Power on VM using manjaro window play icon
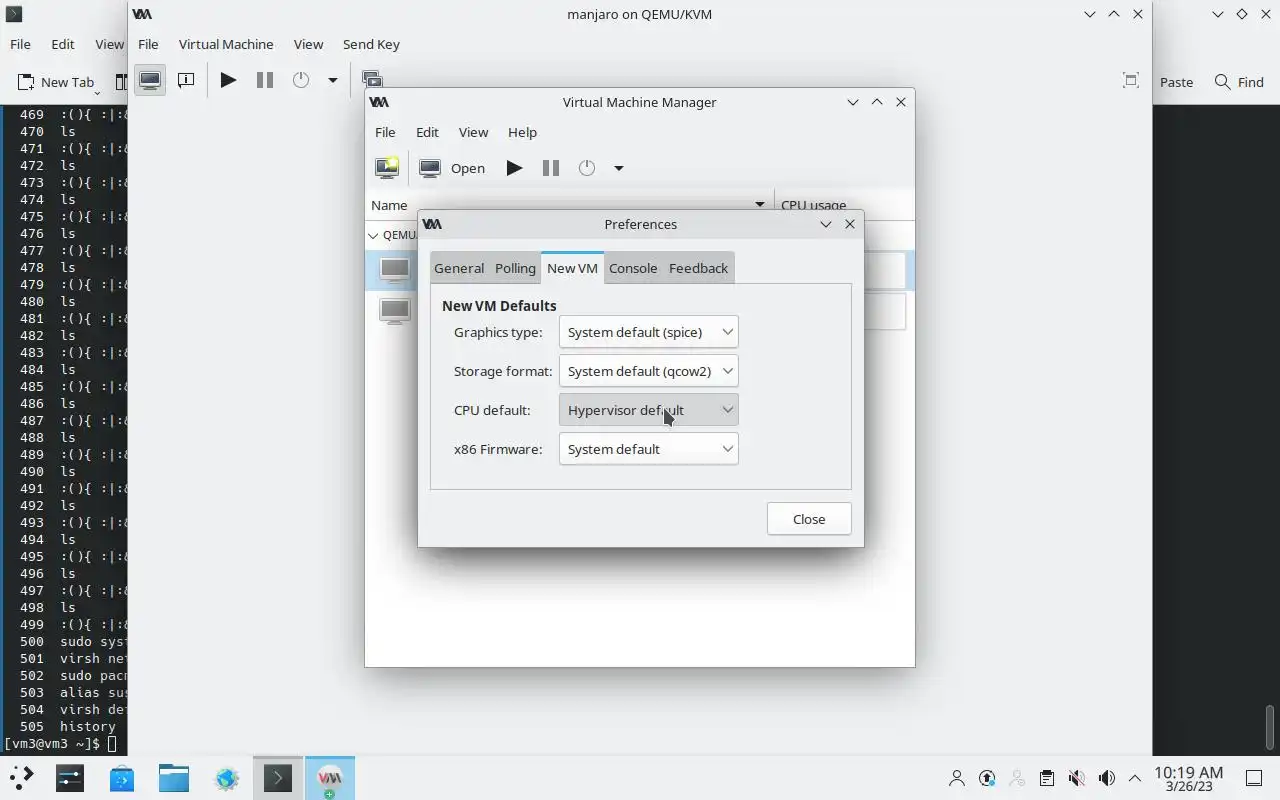The image size is (1280, 800). 229,80
